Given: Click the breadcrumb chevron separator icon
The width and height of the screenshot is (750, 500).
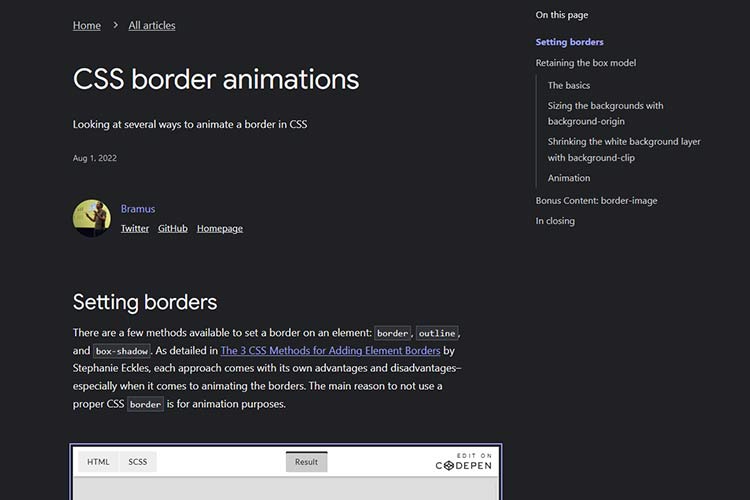Looking at the screenshot, I should click(115, 25).
